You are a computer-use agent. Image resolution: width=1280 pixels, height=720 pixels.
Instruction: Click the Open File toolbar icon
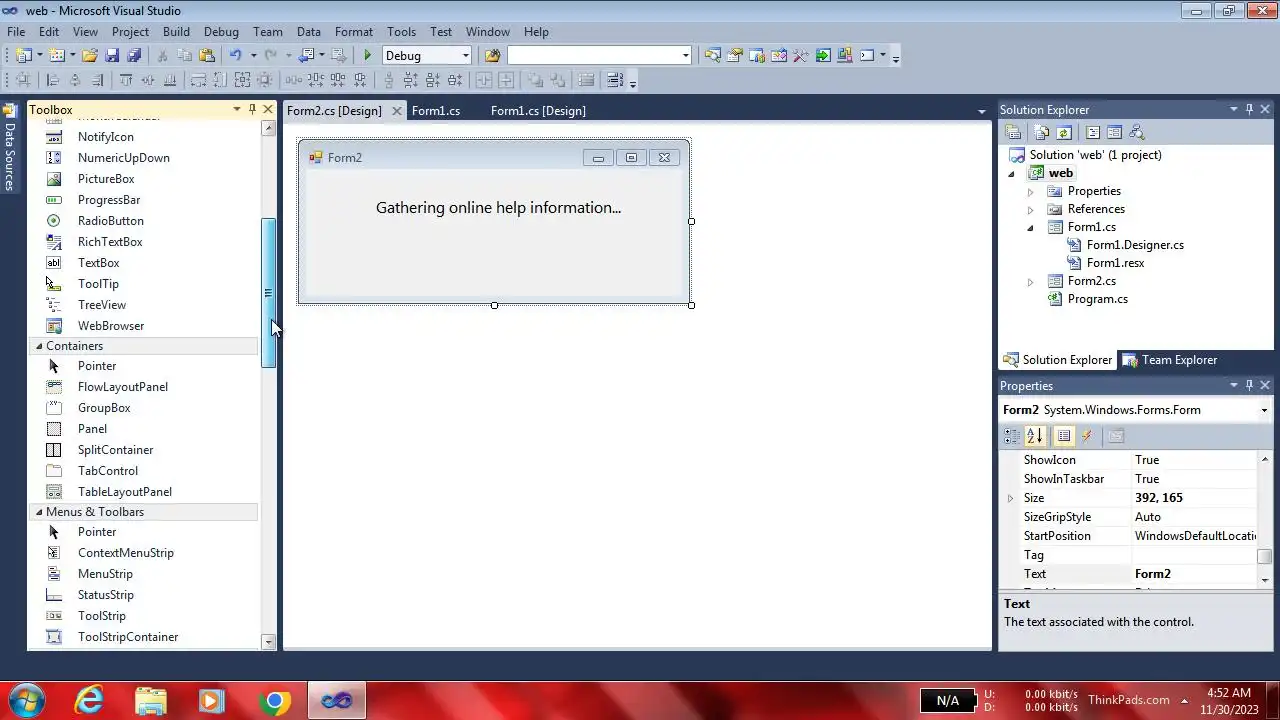pyautogui.click(x=90, y=56)
